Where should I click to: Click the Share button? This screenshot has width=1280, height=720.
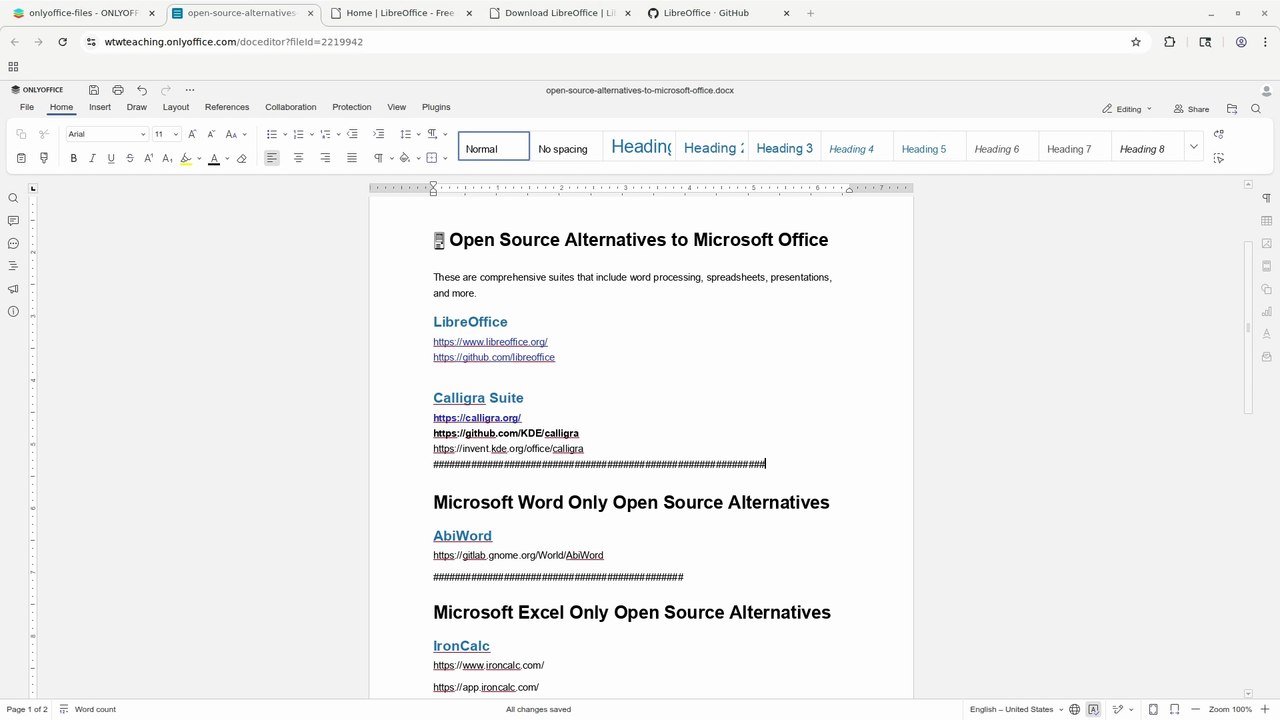point(1191,109)
